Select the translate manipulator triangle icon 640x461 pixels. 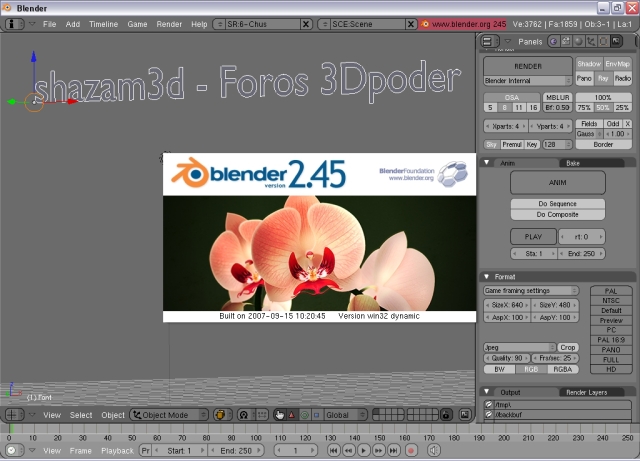(291, 415)
